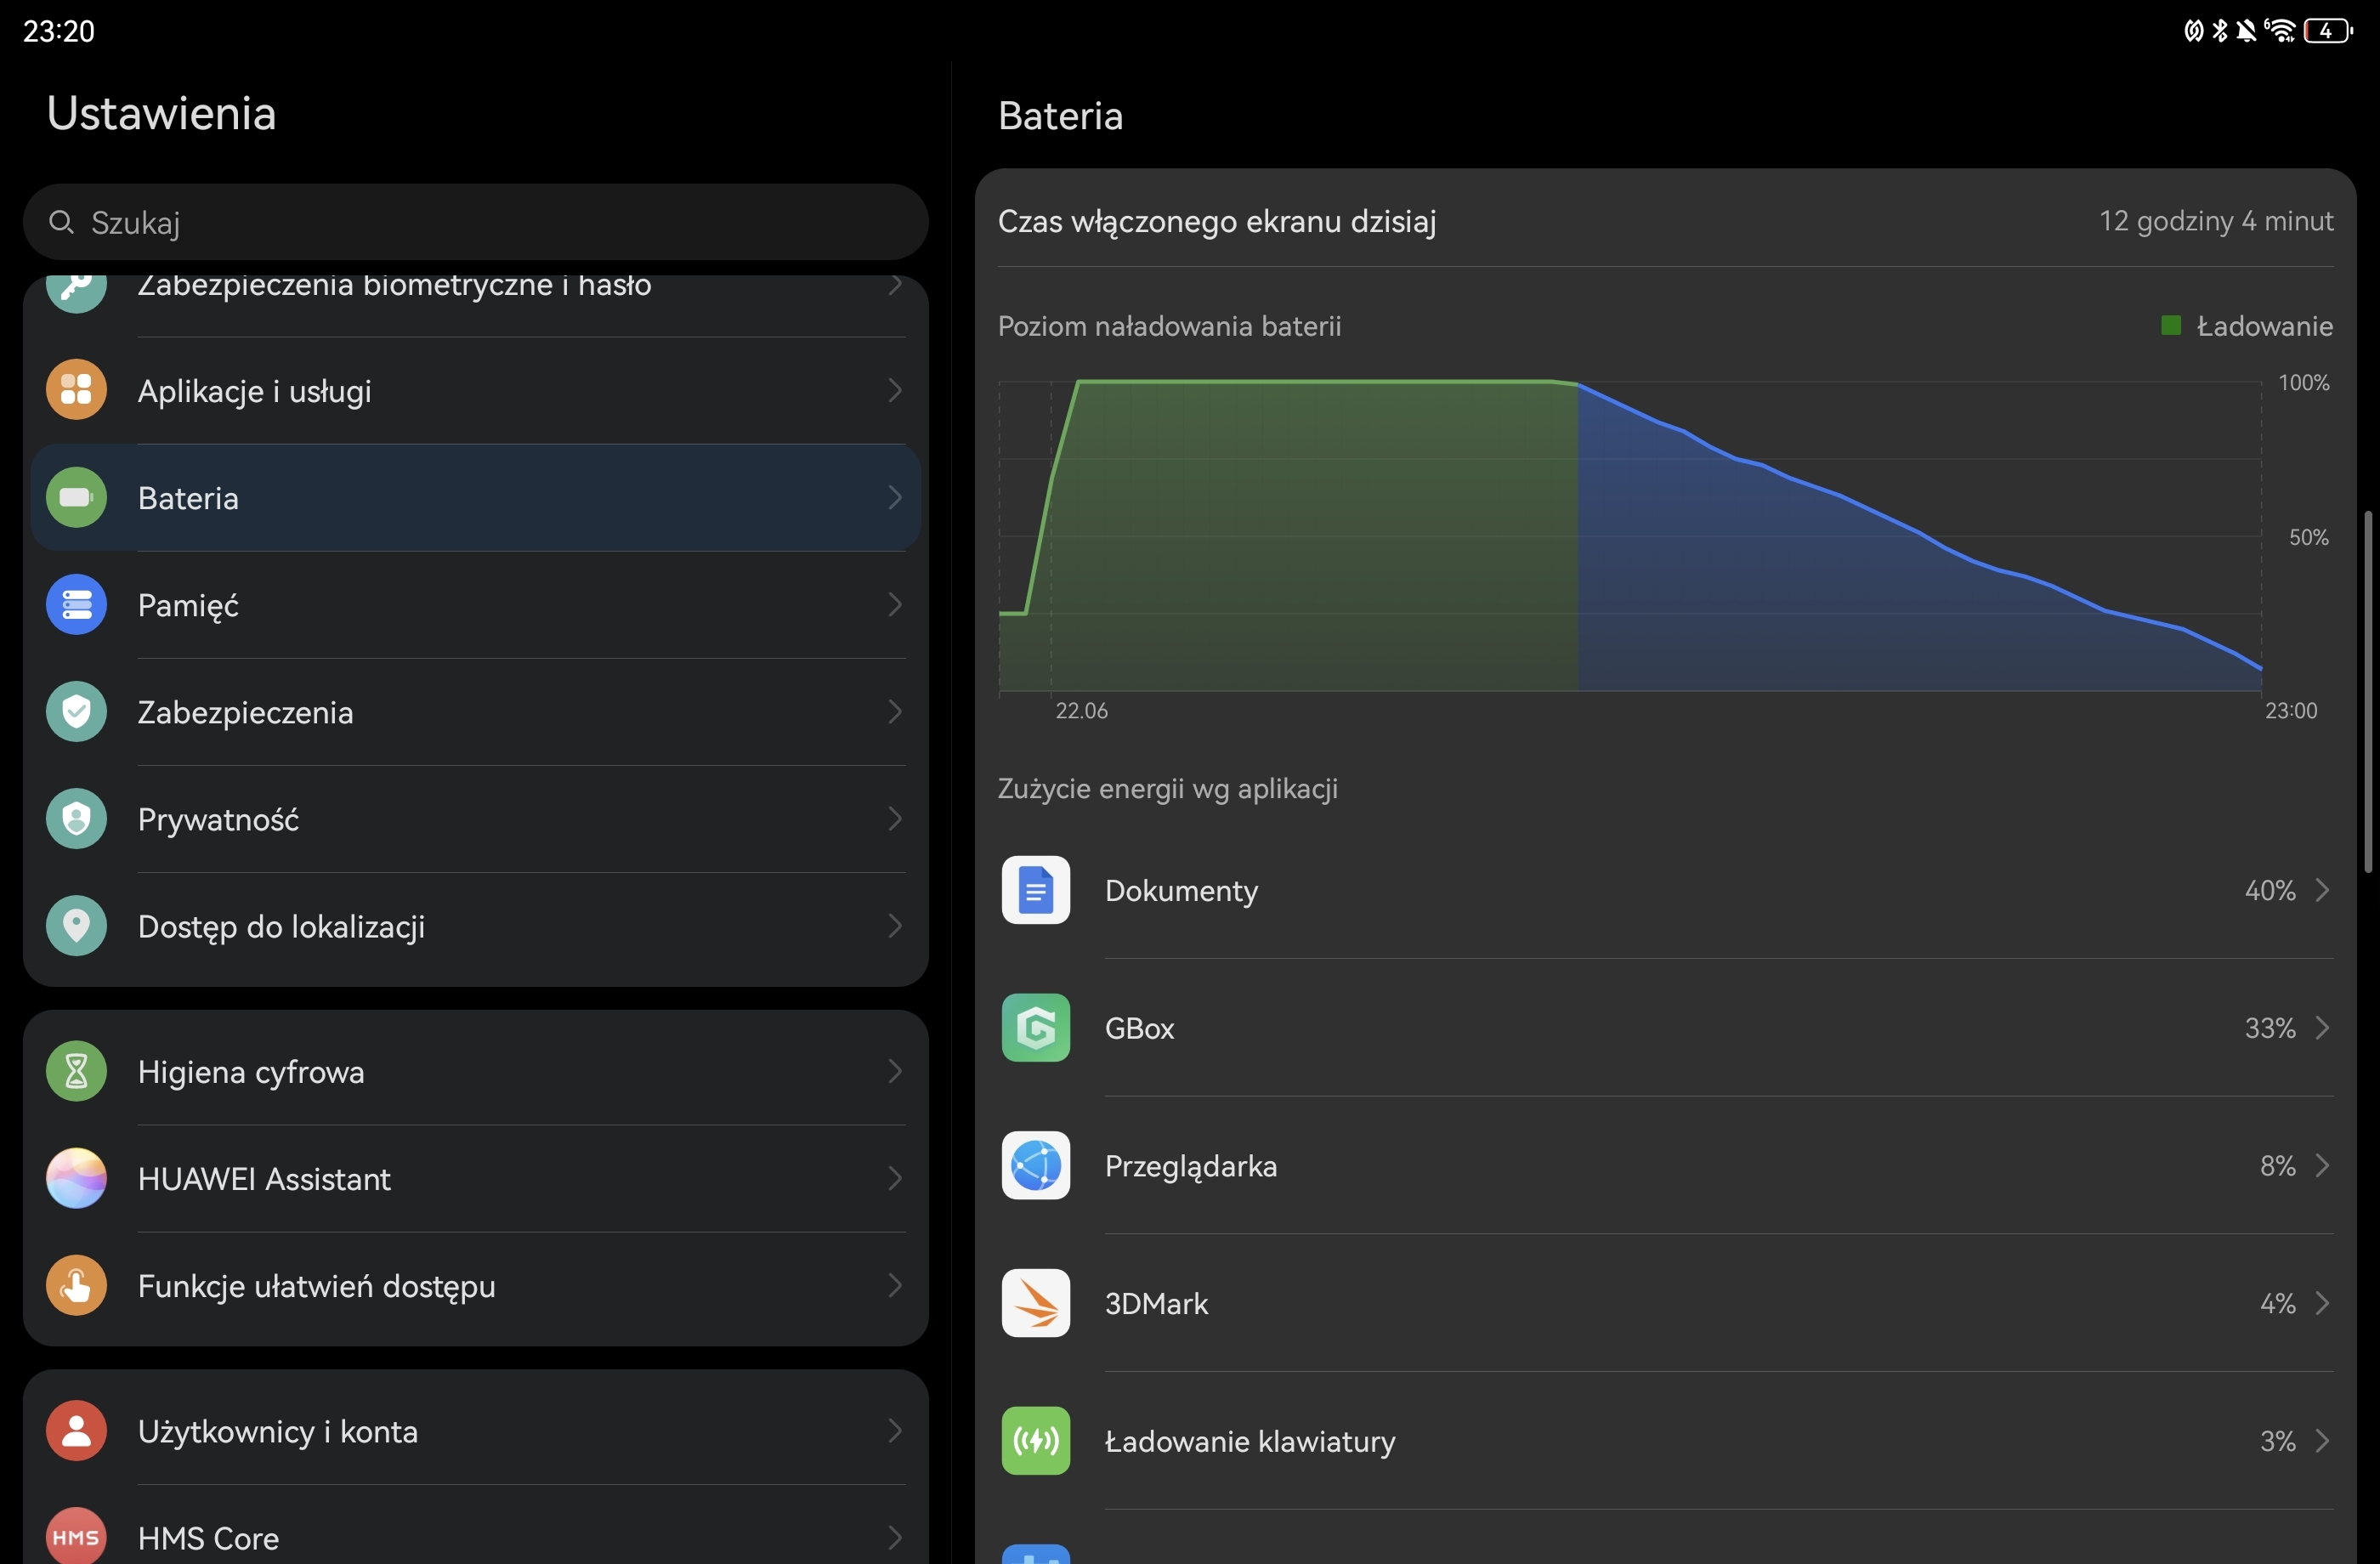Screen dimensions: 2380x1564
Task: Open Zabezpieczenia biometryczne i hasło
Action: point(475,305)
